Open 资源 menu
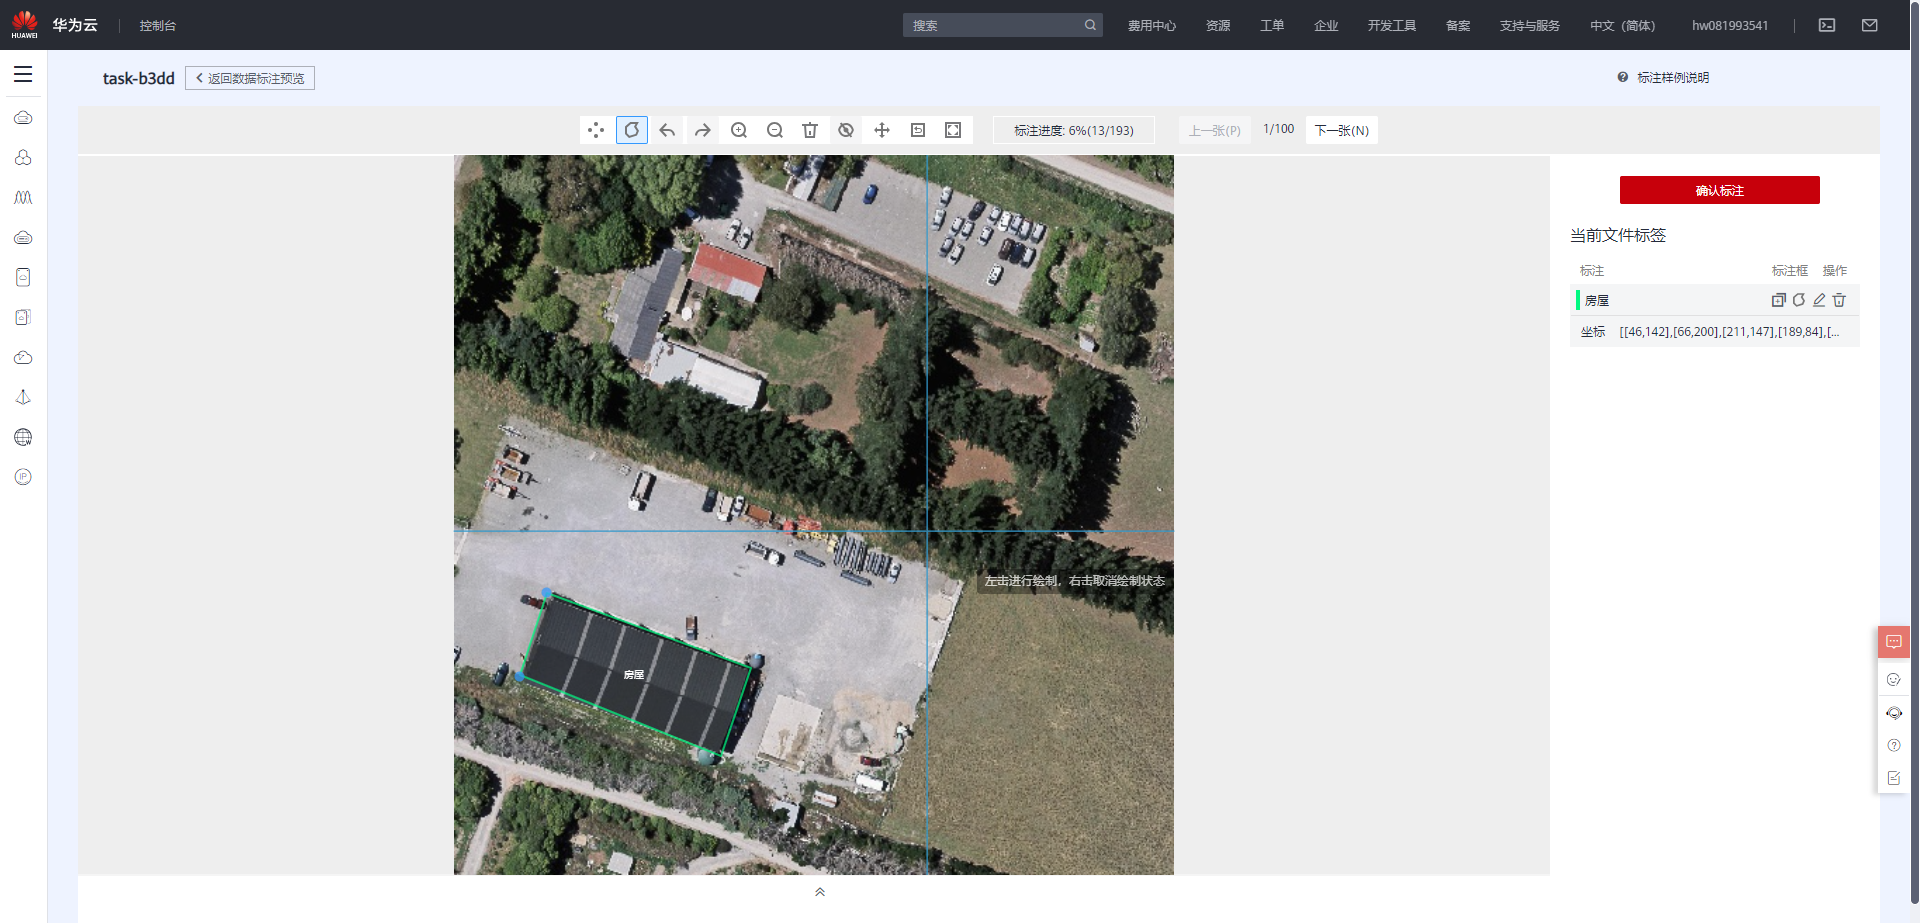The width and height of the screenshot is (1920, 923). (x=1218, y=26)
